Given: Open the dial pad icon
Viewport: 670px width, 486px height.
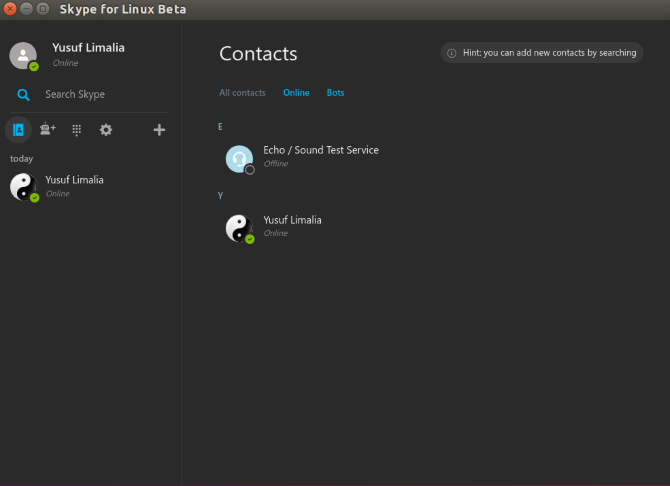Looking at the screenshot, I should coord(76,130).
